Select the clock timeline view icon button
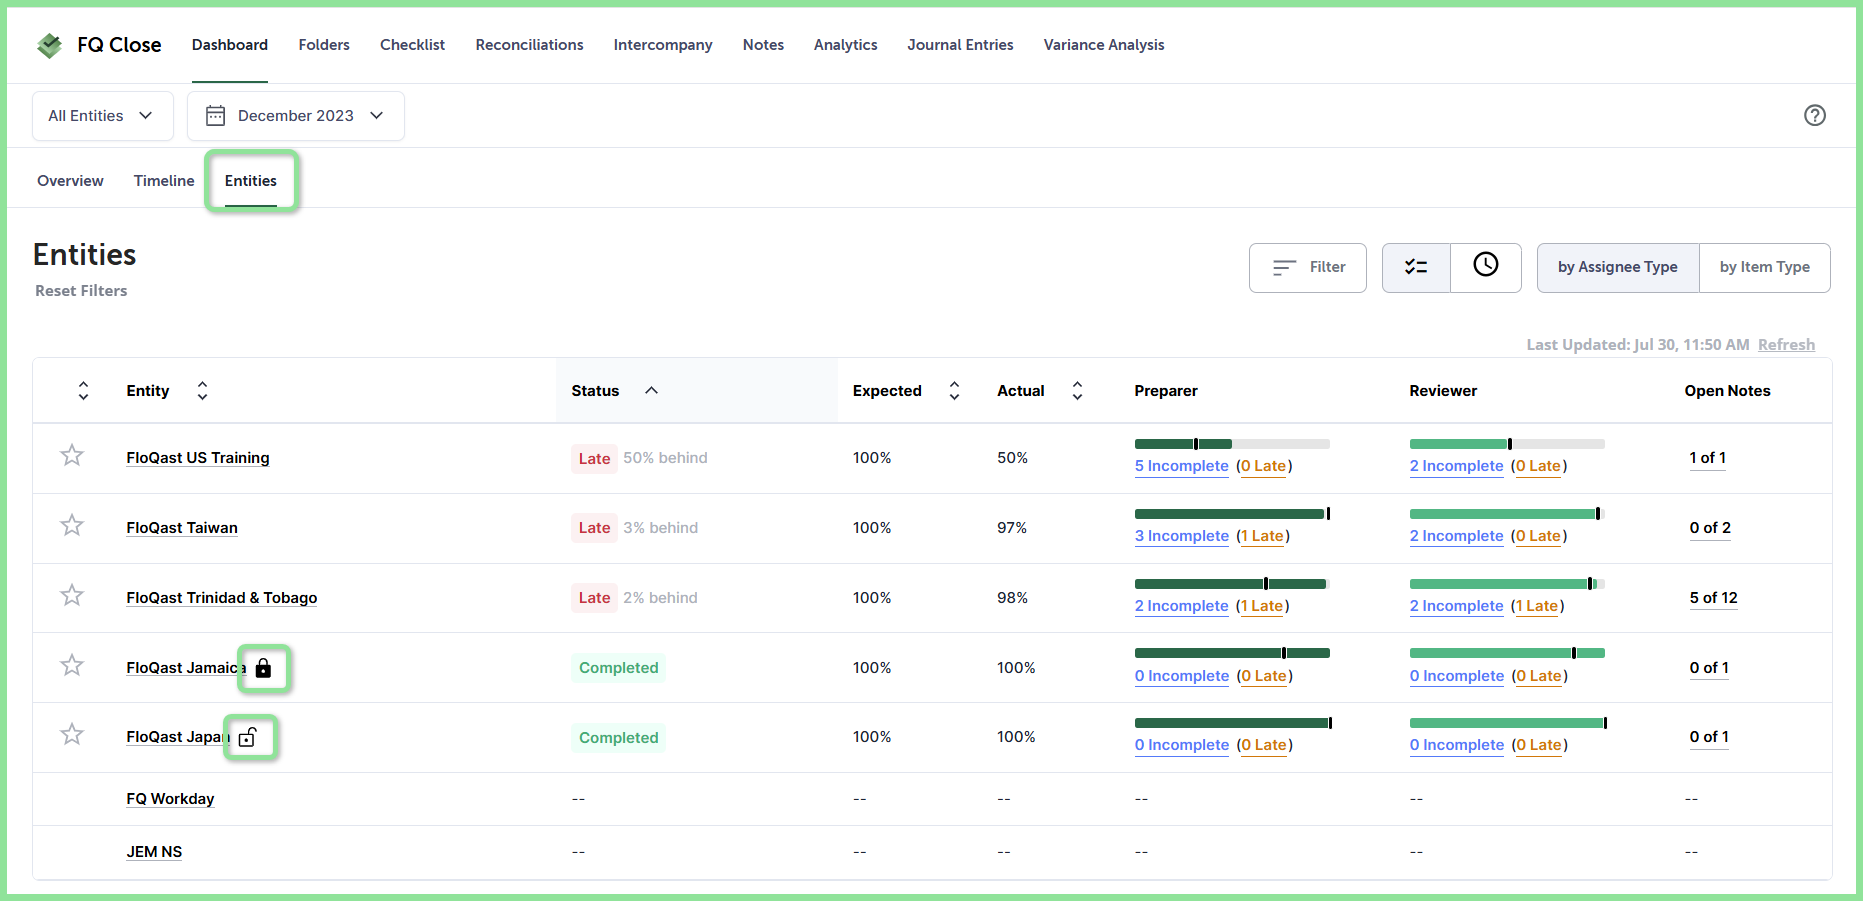The image size is (1863, 901). (x=1486, y=267)
